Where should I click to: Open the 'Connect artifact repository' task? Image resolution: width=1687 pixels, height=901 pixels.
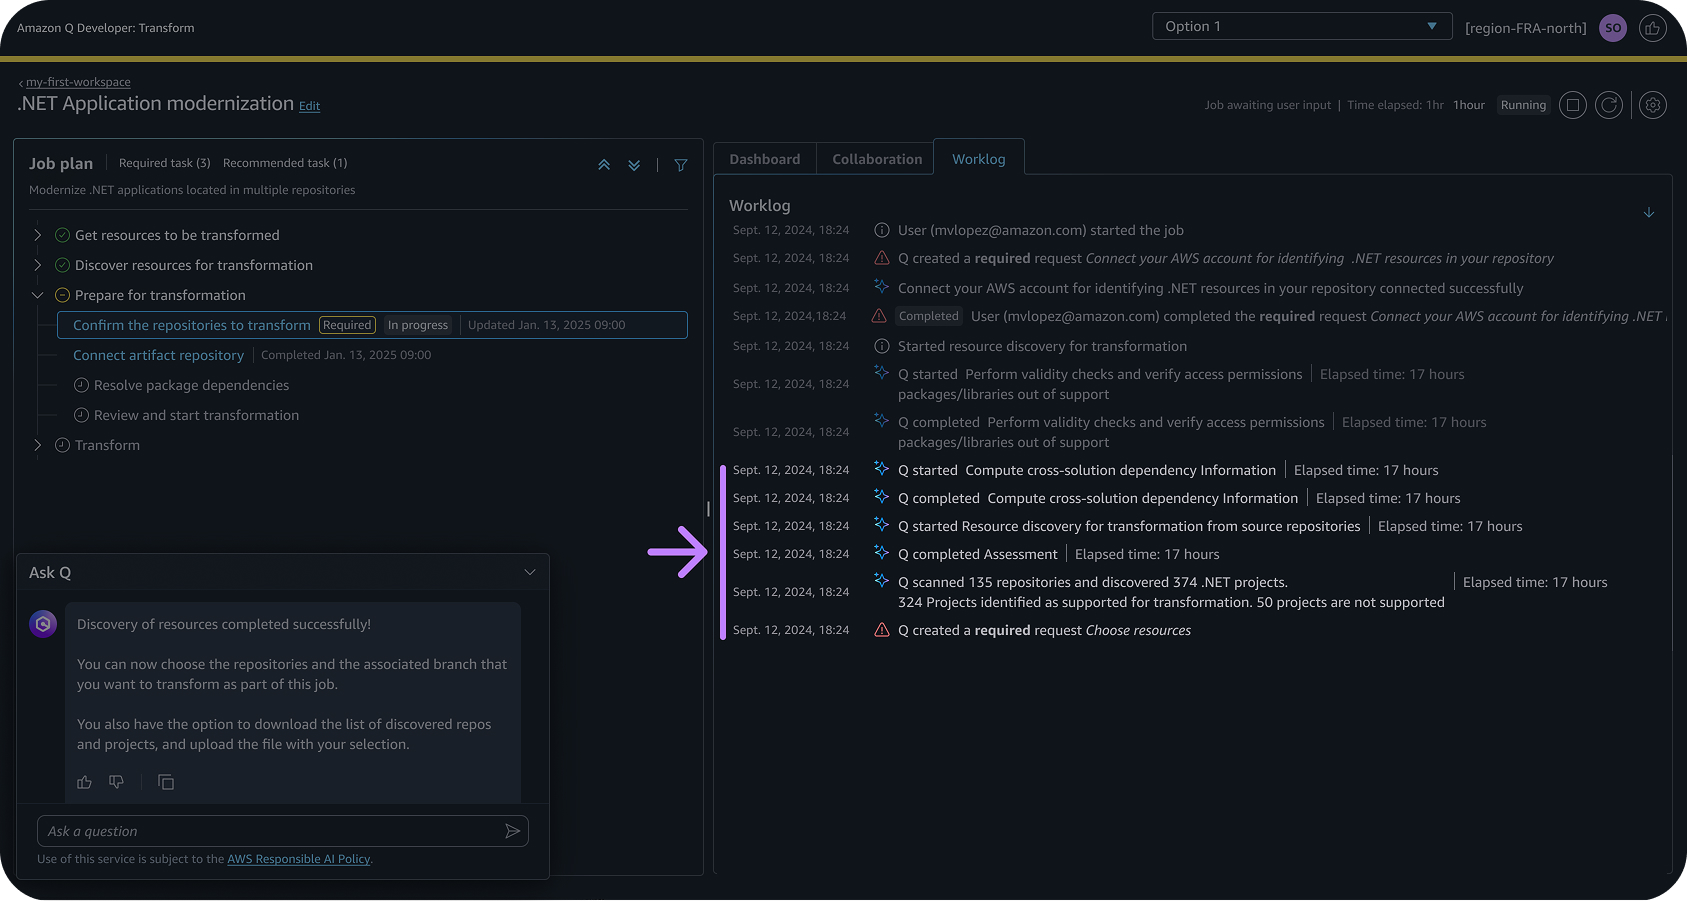click(158, 355)
